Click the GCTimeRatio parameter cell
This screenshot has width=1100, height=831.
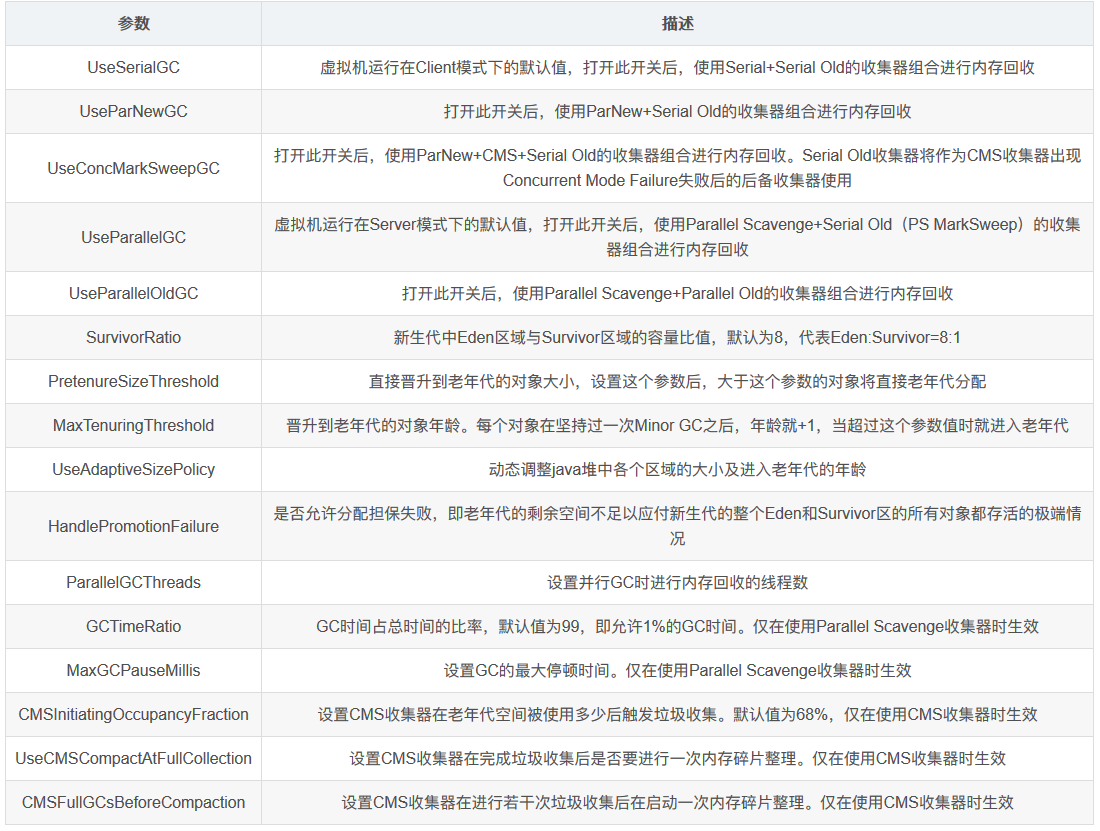coord(133,627)
